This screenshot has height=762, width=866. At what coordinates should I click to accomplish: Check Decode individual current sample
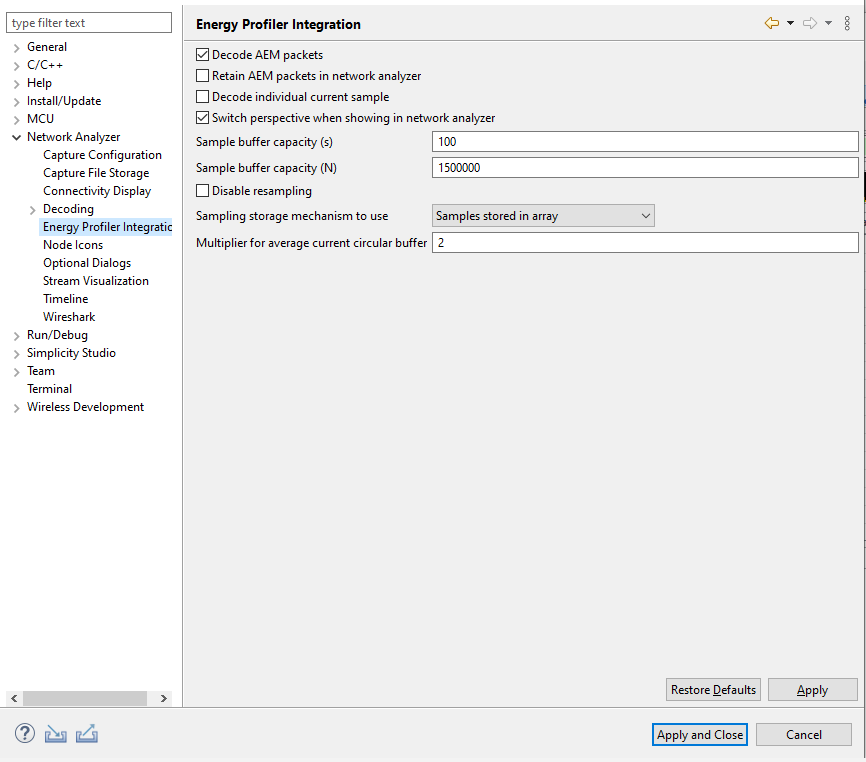coord(202,96)
